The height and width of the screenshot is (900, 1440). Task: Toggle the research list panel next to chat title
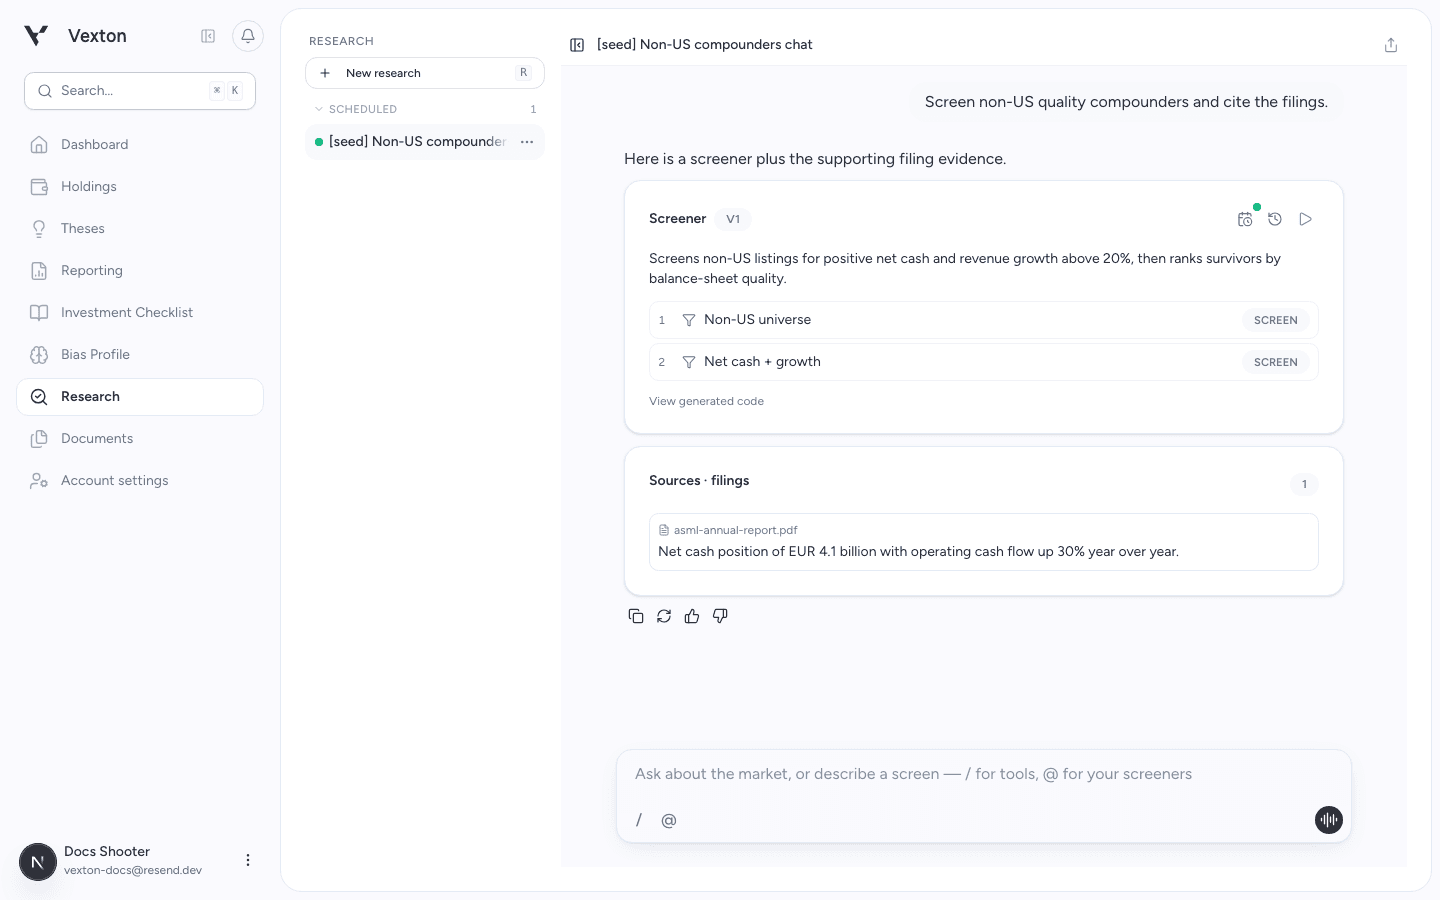coord(577,45)
